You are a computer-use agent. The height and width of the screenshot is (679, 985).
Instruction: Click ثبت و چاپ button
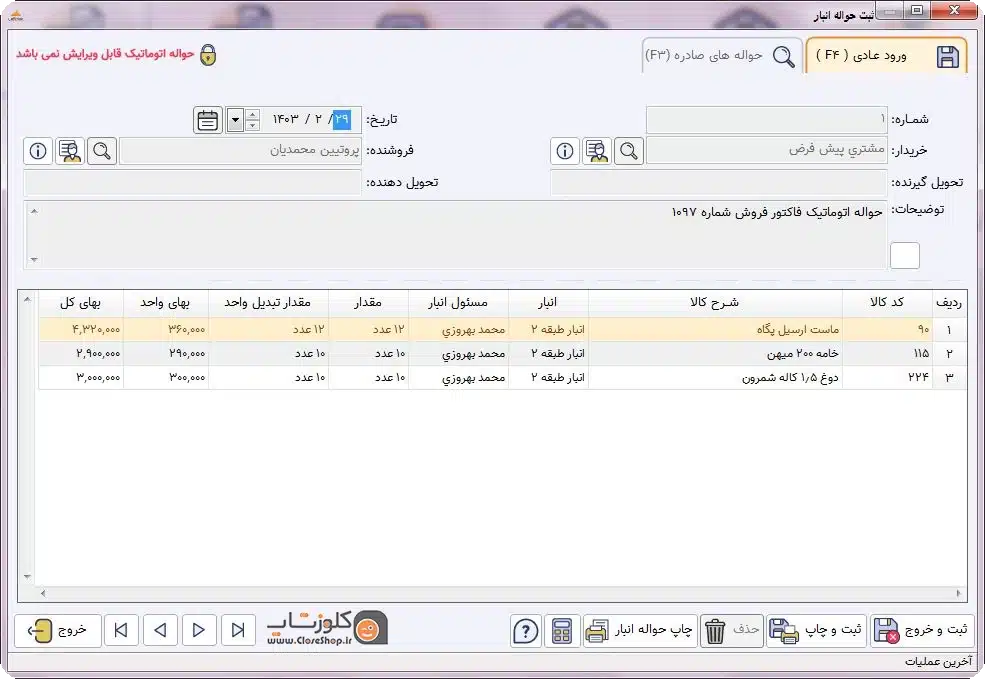816,630
